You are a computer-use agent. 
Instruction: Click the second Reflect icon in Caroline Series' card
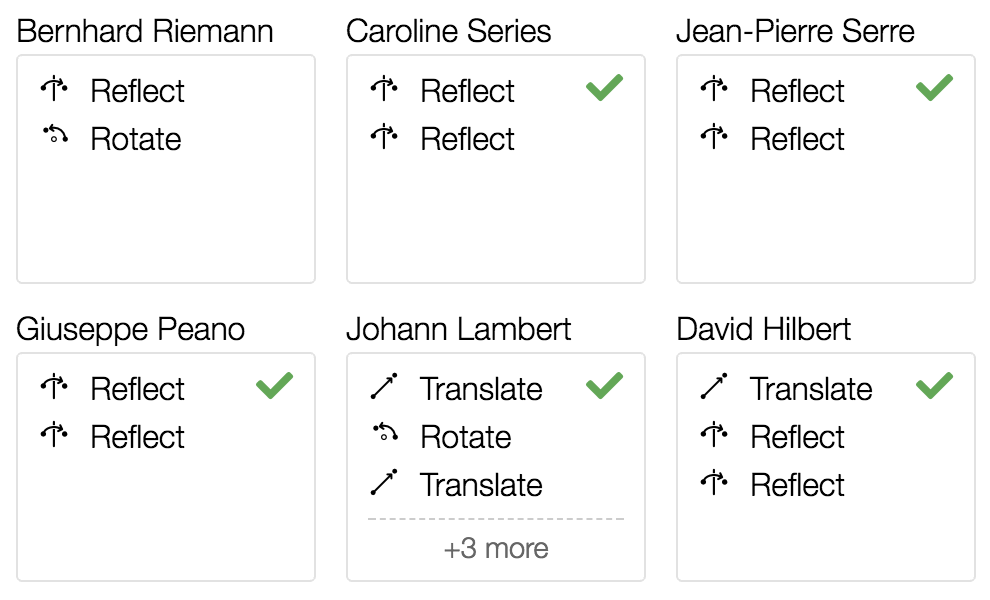point(384,138)
